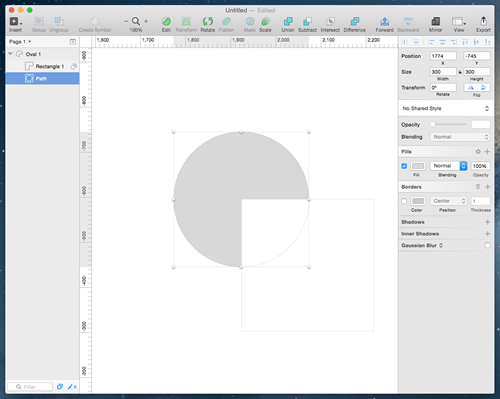The image size is (500, 399).
Task: Click the Height size field
Action: (x=477, y=72)
